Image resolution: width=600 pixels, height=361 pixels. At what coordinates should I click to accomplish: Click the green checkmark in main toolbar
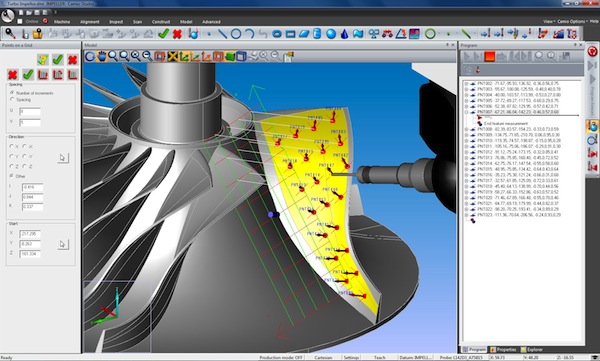(x=163, y=34)
